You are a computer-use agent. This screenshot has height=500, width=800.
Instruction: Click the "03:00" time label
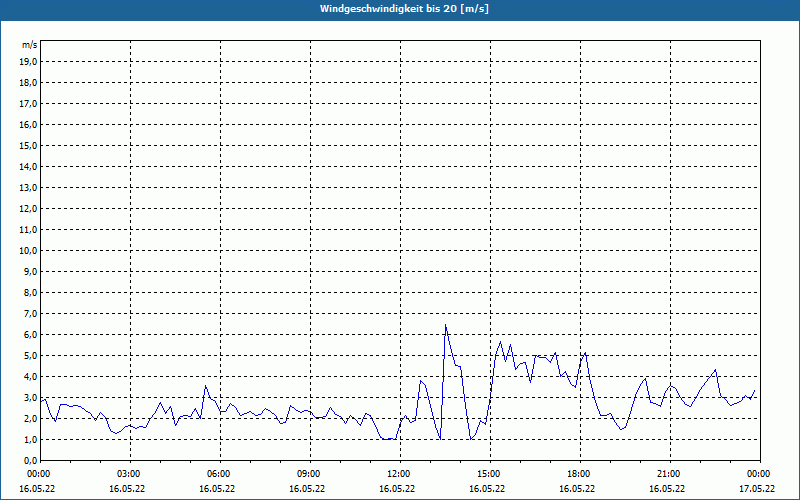131,474
